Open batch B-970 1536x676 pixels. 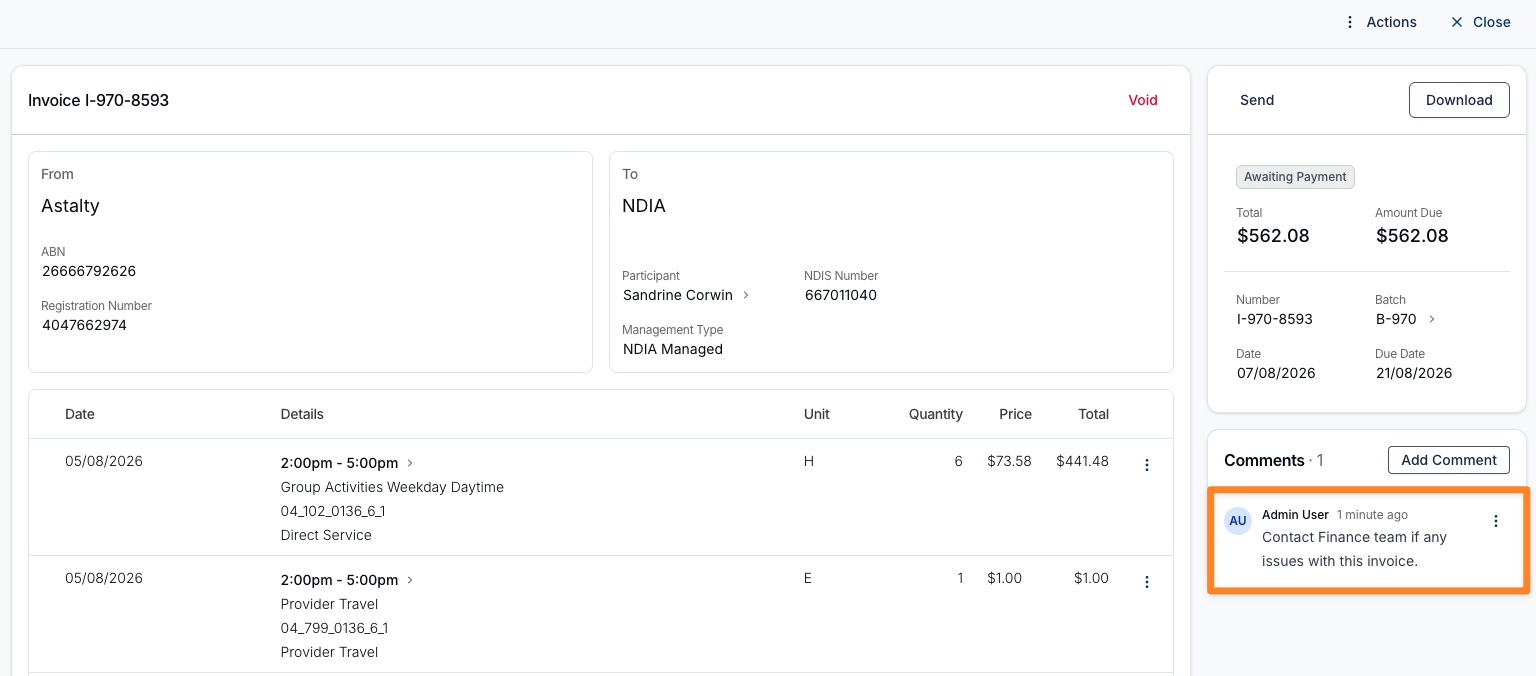1396,319
